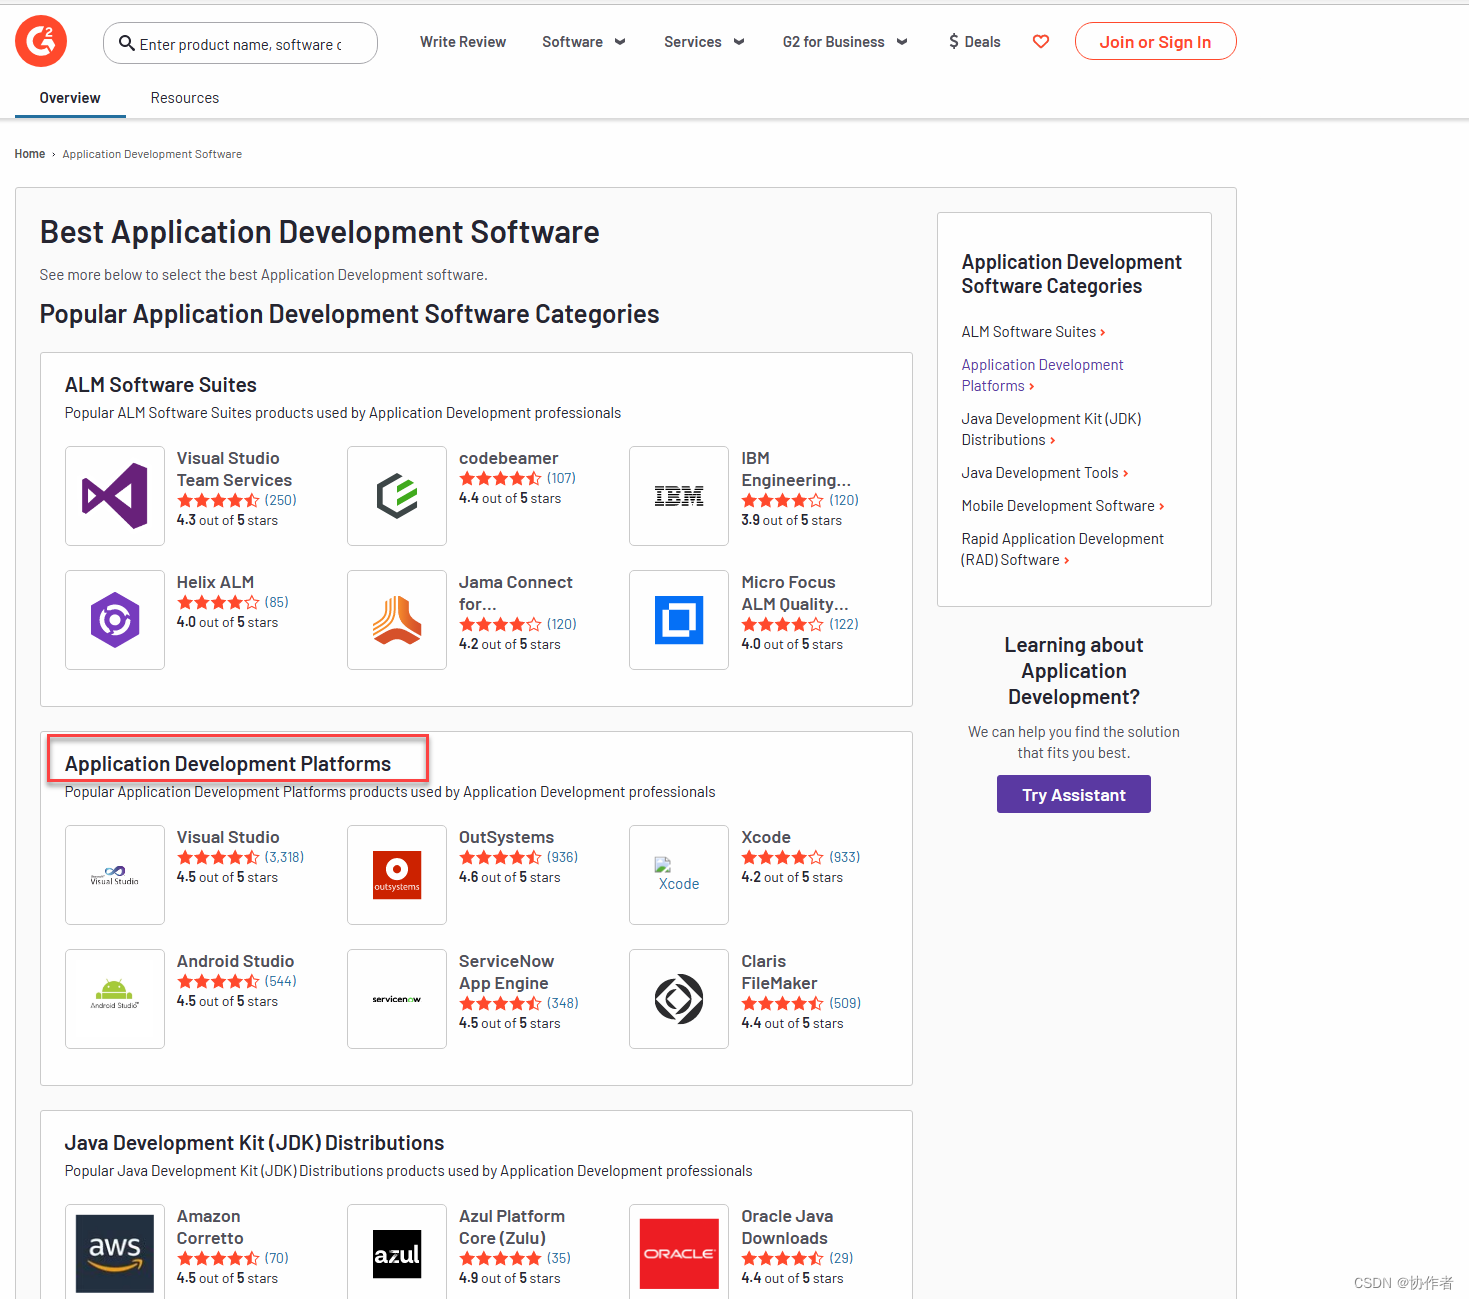The height and width of the screenshot is (1299, 1469).
Task: Open Jama Connect product title
Action: click(x=516, y=593)
